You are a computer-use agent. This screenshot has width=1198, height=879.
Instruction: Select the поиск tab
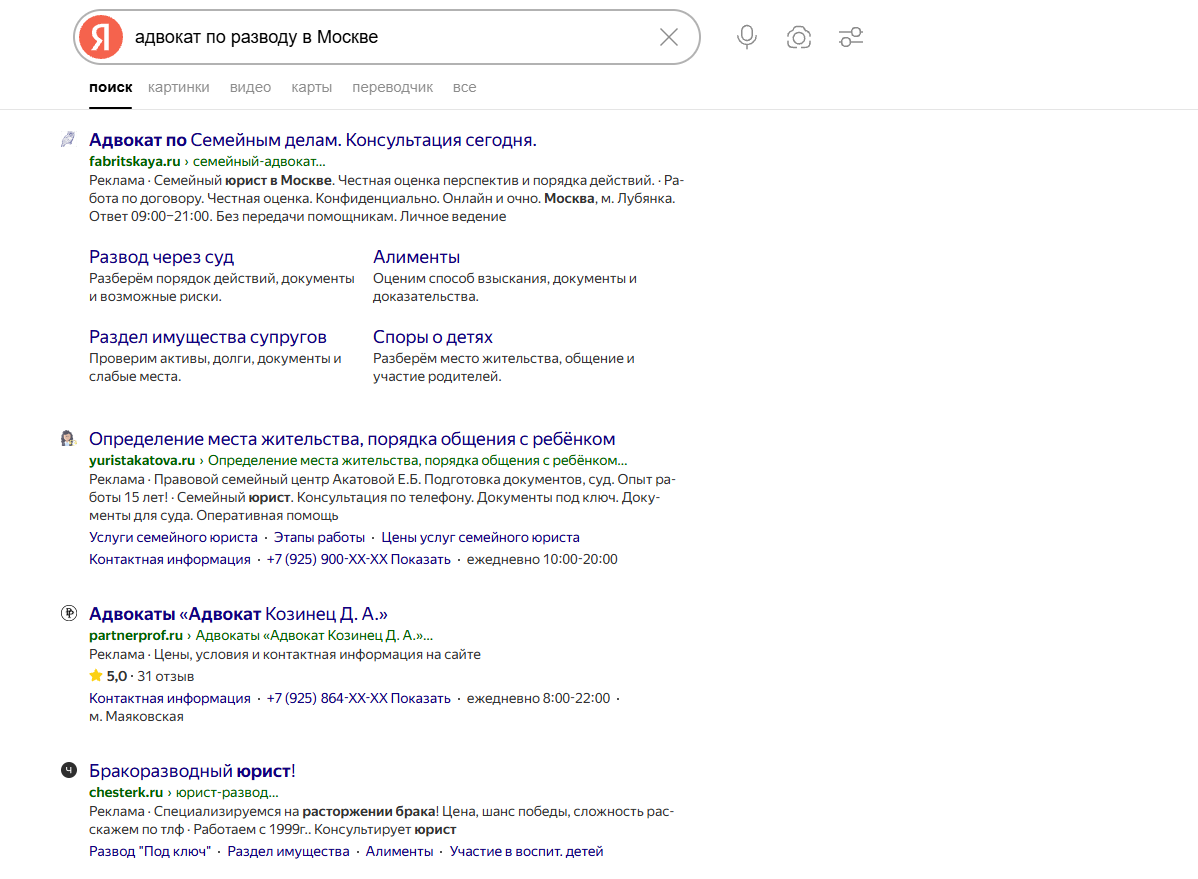(x=110, y=87)
